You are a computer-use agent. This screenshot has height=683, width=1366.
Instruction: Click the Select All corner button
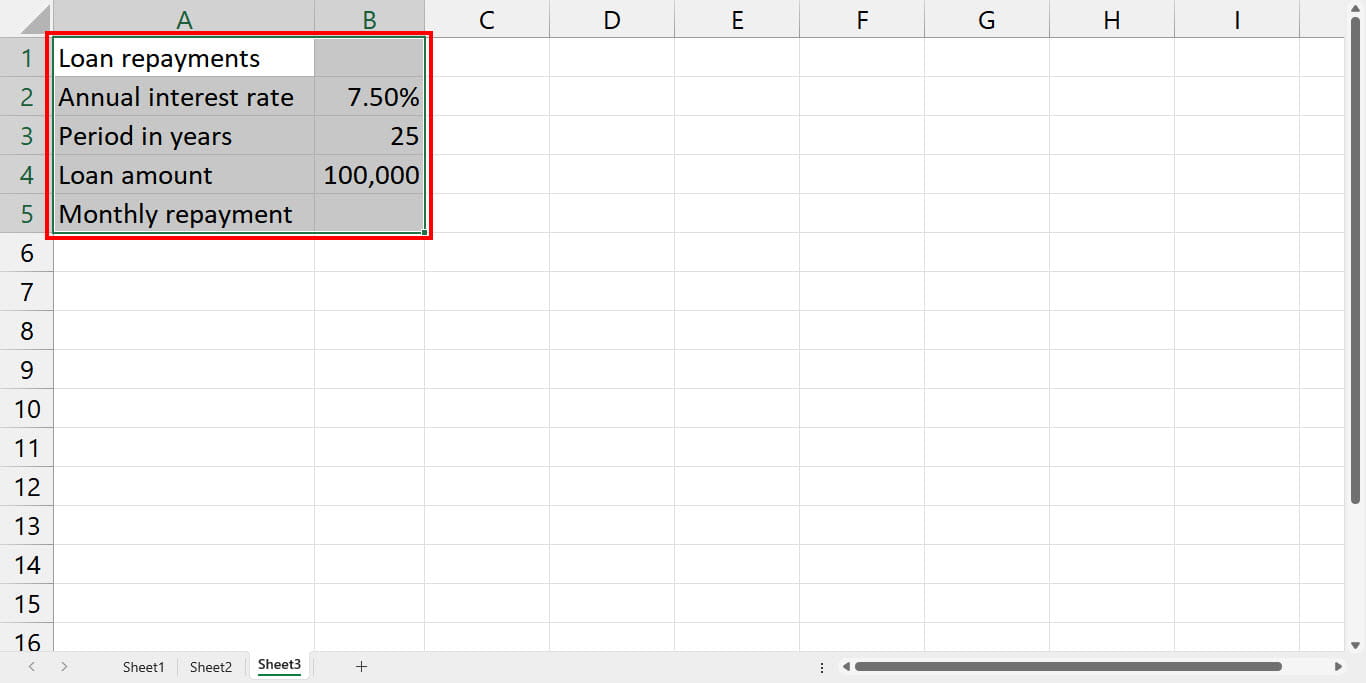point(27,18)
